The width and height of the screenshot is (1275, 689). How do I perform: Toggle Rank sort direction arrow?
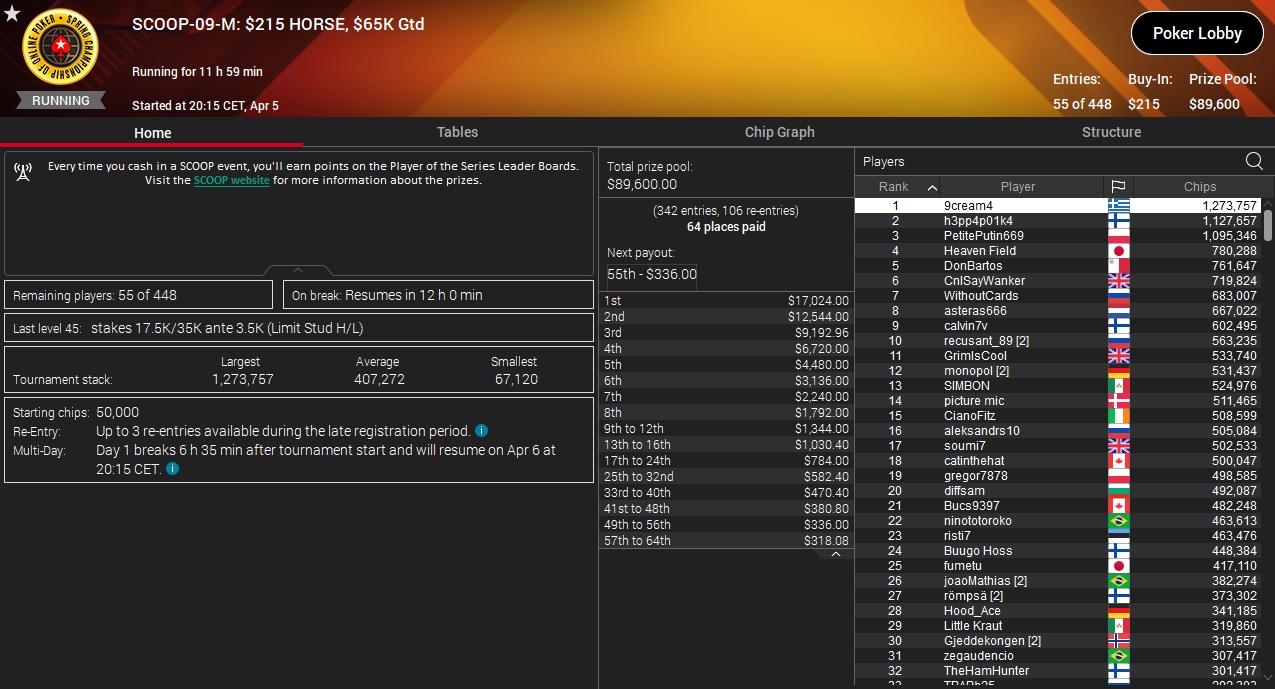click(932, 187)
